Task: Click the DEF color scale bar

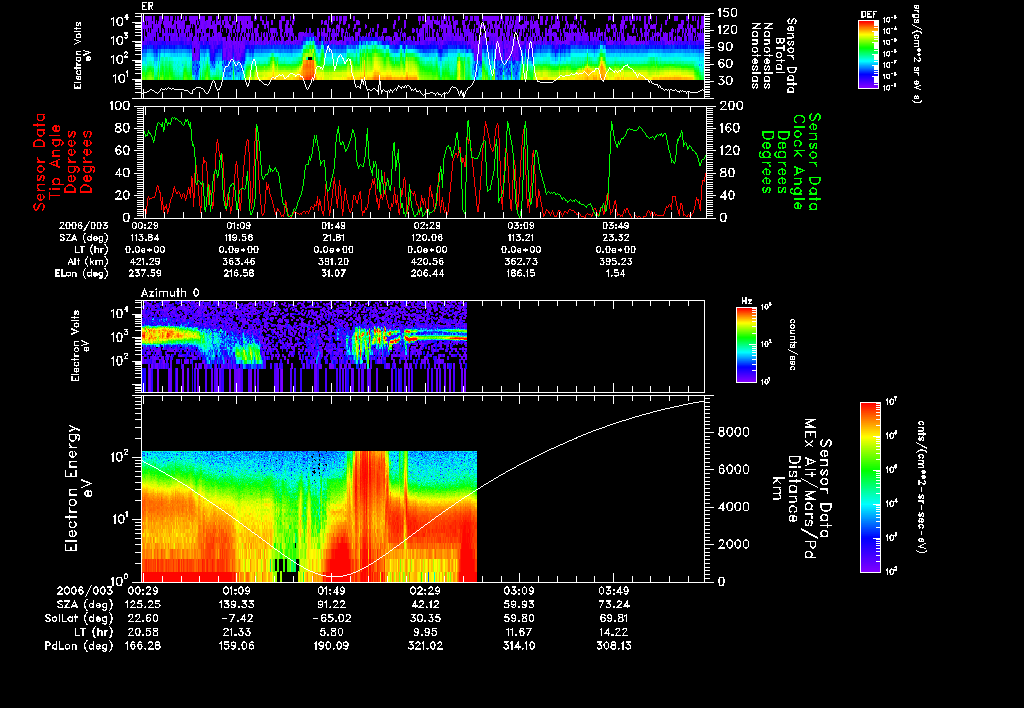Action: pos(868,54)
